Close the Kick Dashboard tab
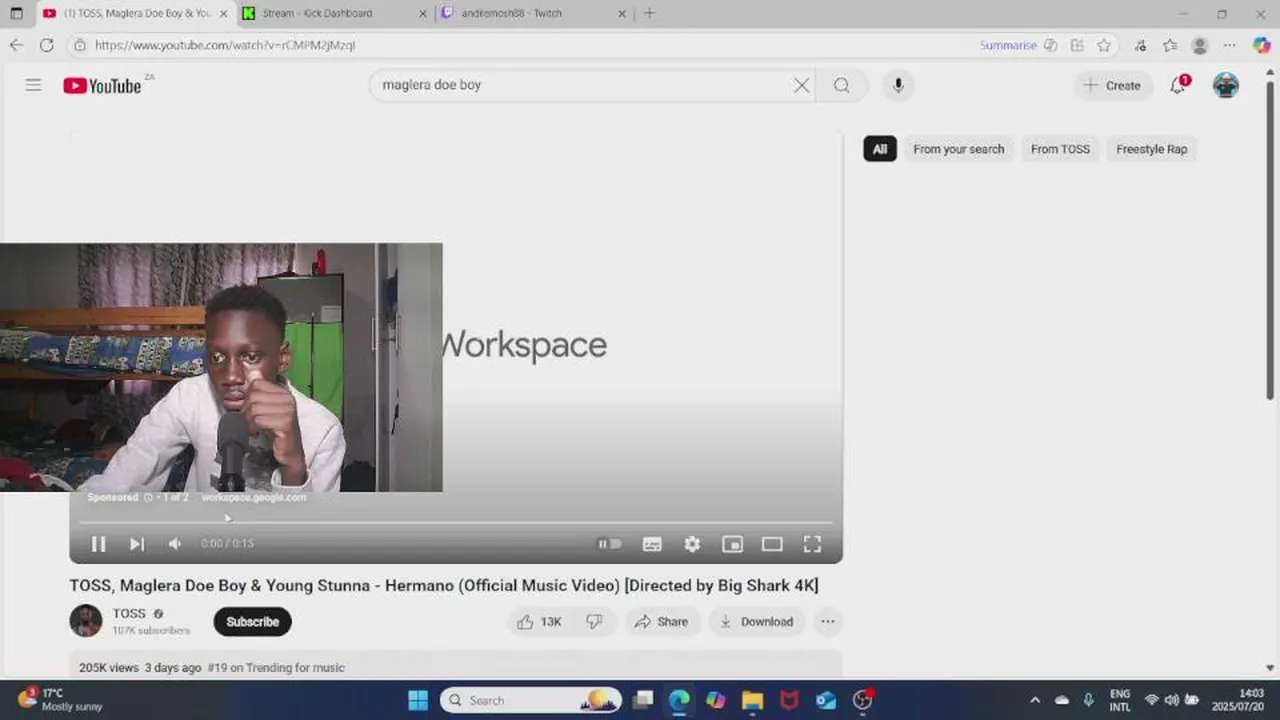This screenshot has width=1280, height=720. pyautogui.click(x=422, y=13)
